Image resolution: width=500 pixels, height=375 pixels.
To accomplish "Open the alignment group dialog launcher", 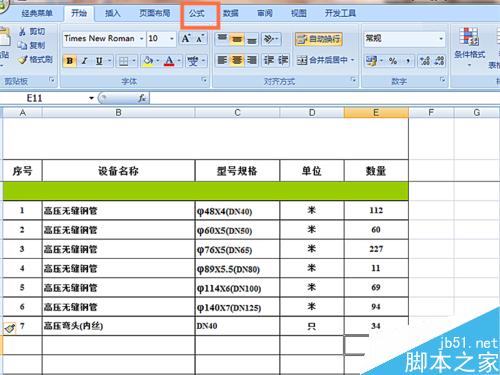I will [353, 80].
